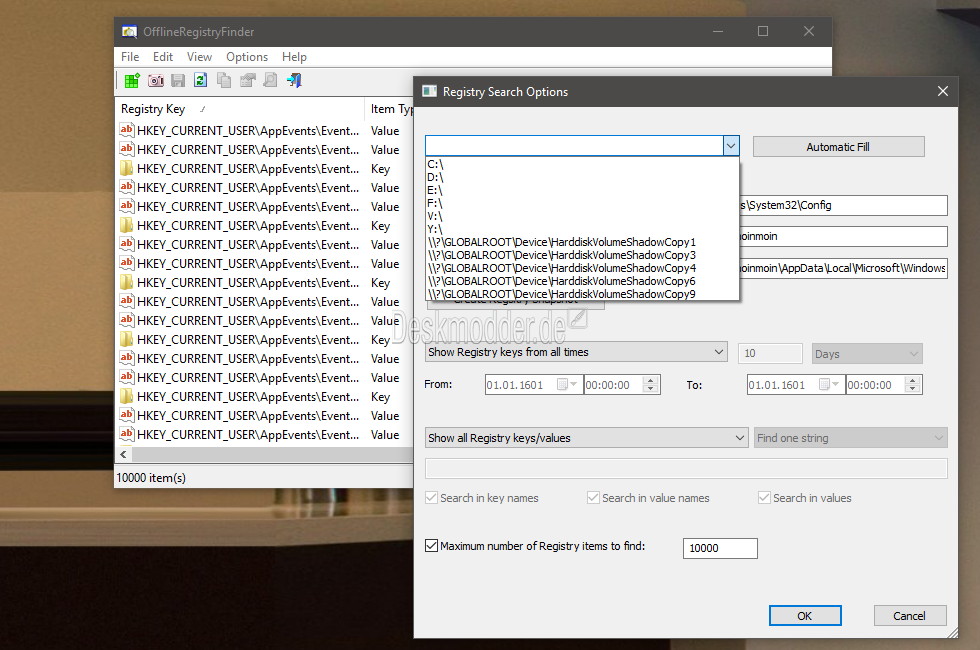Collapse the base folder combo box arrow
Viewport: 980px width, 650px height.
coord(731,146)
